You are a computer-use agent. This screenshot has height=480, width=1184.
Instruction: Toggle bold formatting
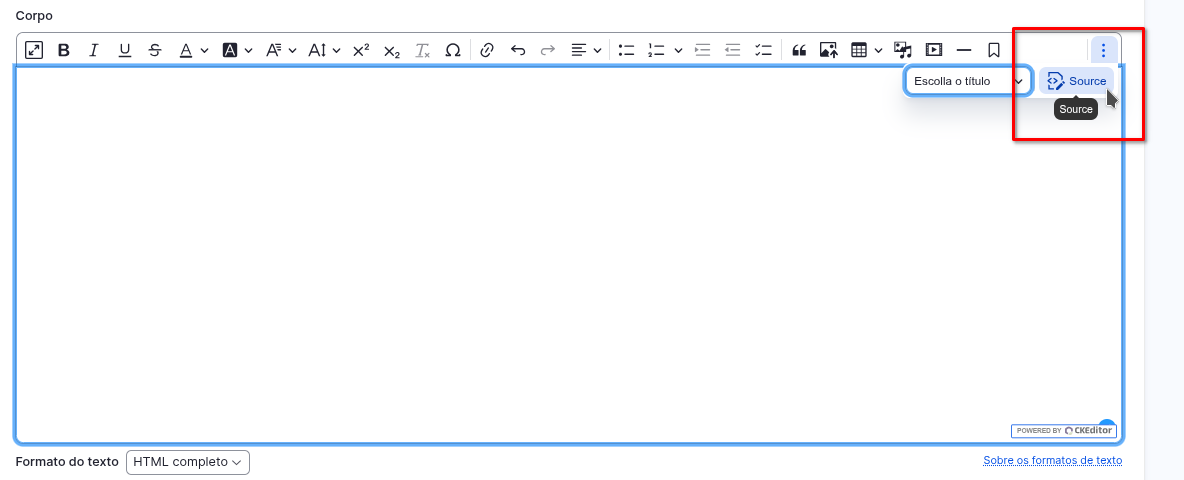[x=64, y=50]
